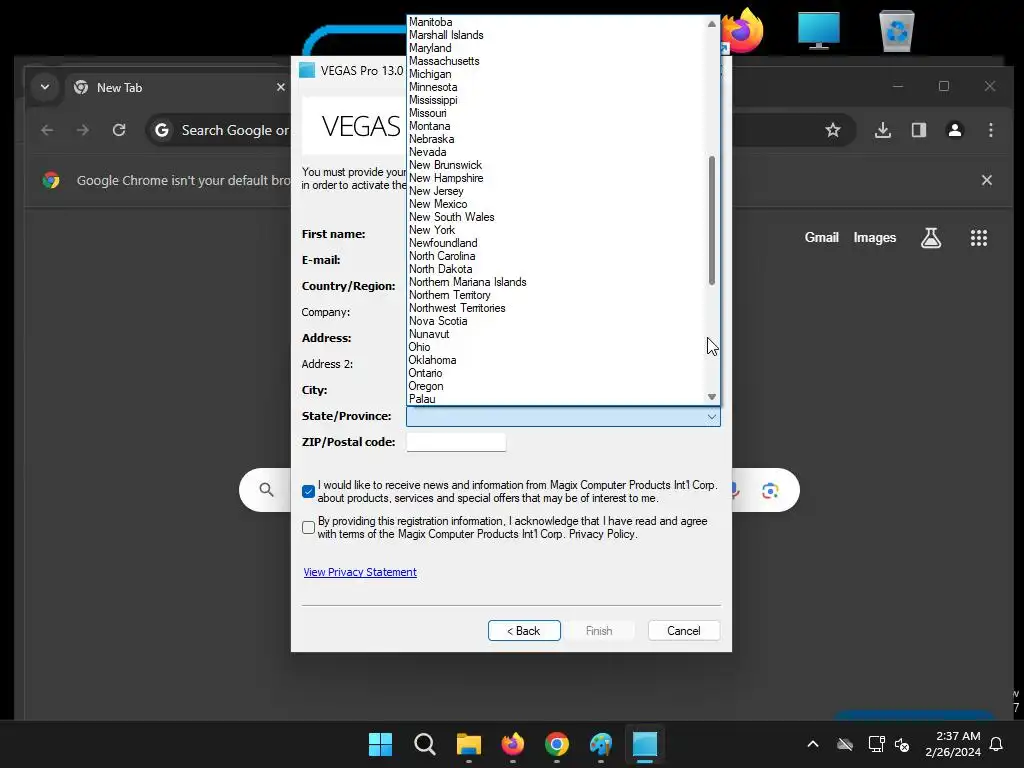Open the View Privacy Statement link
The image size is (1024, 768).
tap(360, 572)
